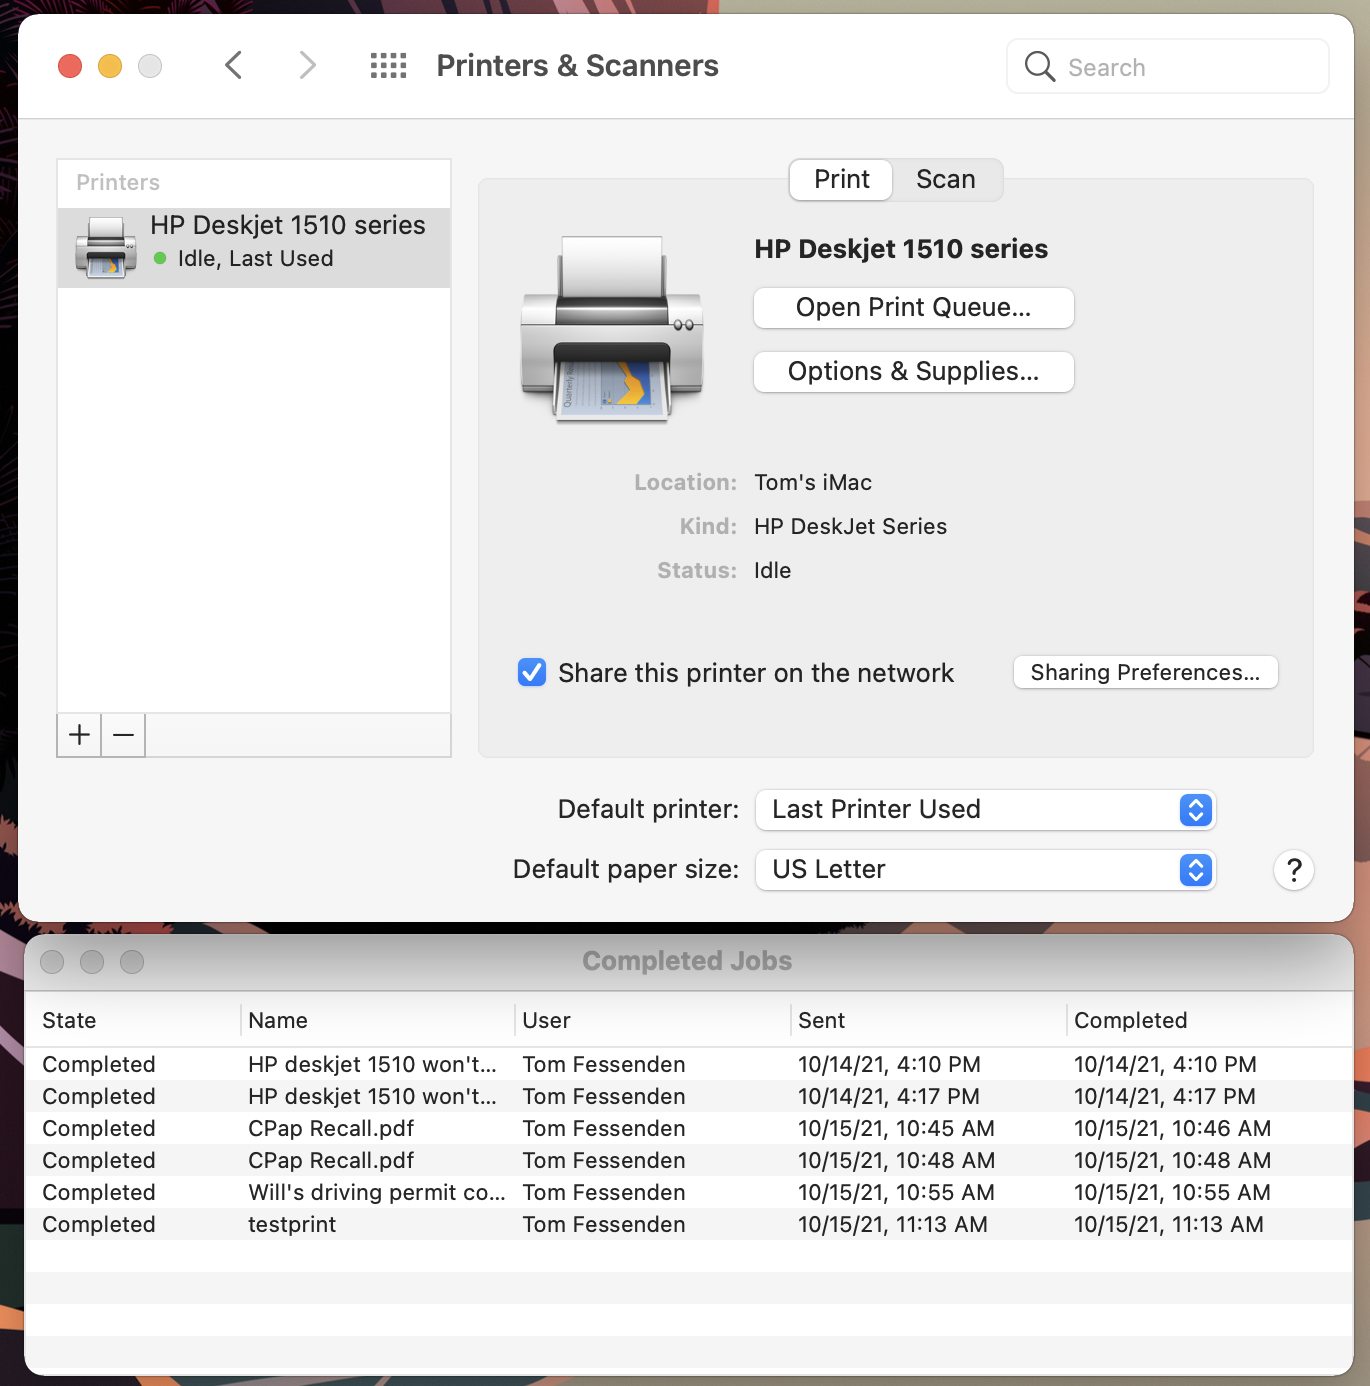Click the Kind value HP DeskJet Series
1370x1386 pixels.
click(x=850, y=527)
